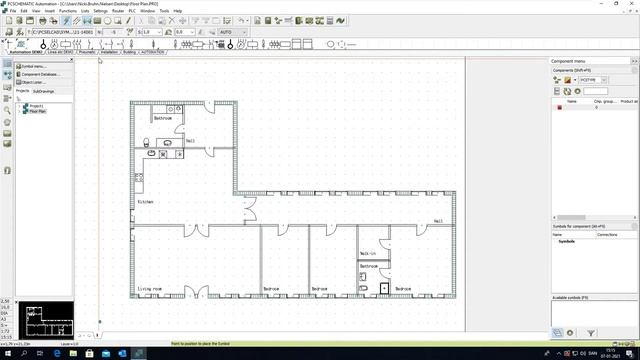The height and width of the screenshot is (360, 640).
Task: Click the bottom-most icon in left sidebar
Action: click(x=7, y=171)
